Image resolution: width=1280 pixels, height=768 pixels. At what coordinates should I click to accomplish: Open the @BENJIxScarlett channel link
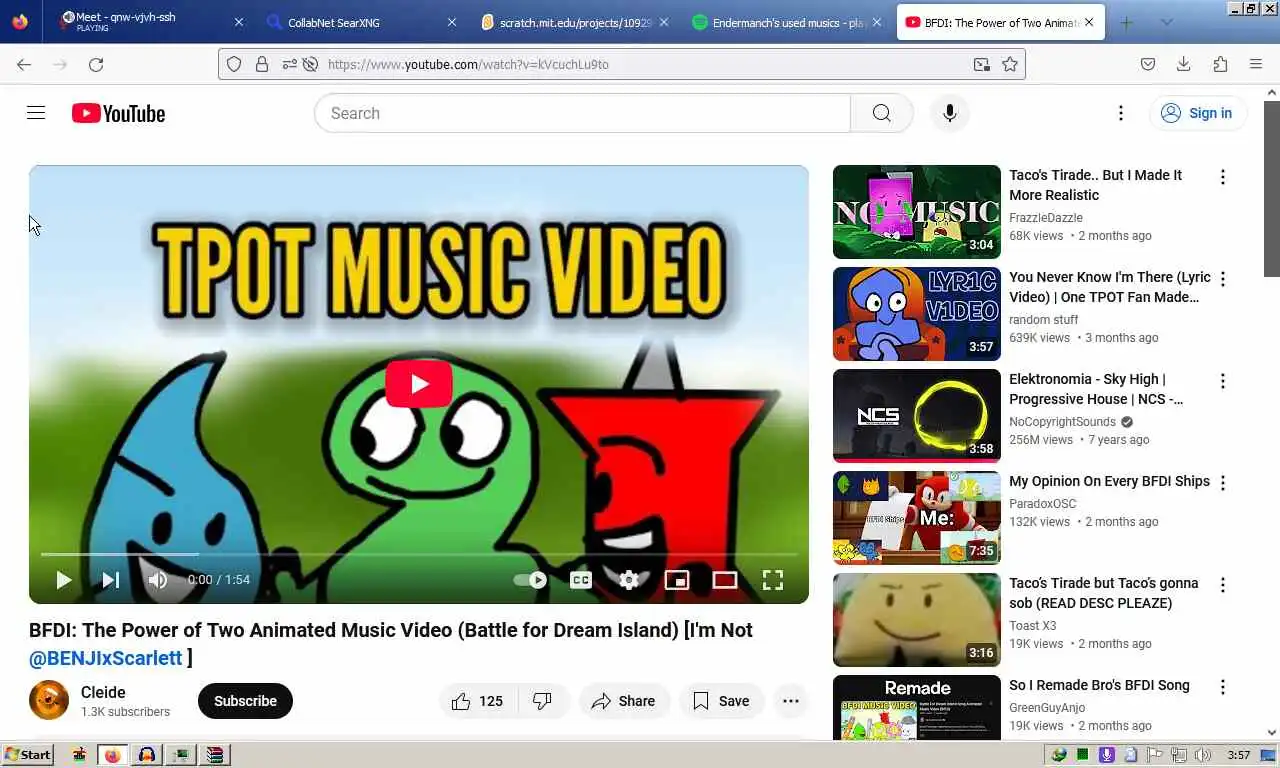[106, 658]
